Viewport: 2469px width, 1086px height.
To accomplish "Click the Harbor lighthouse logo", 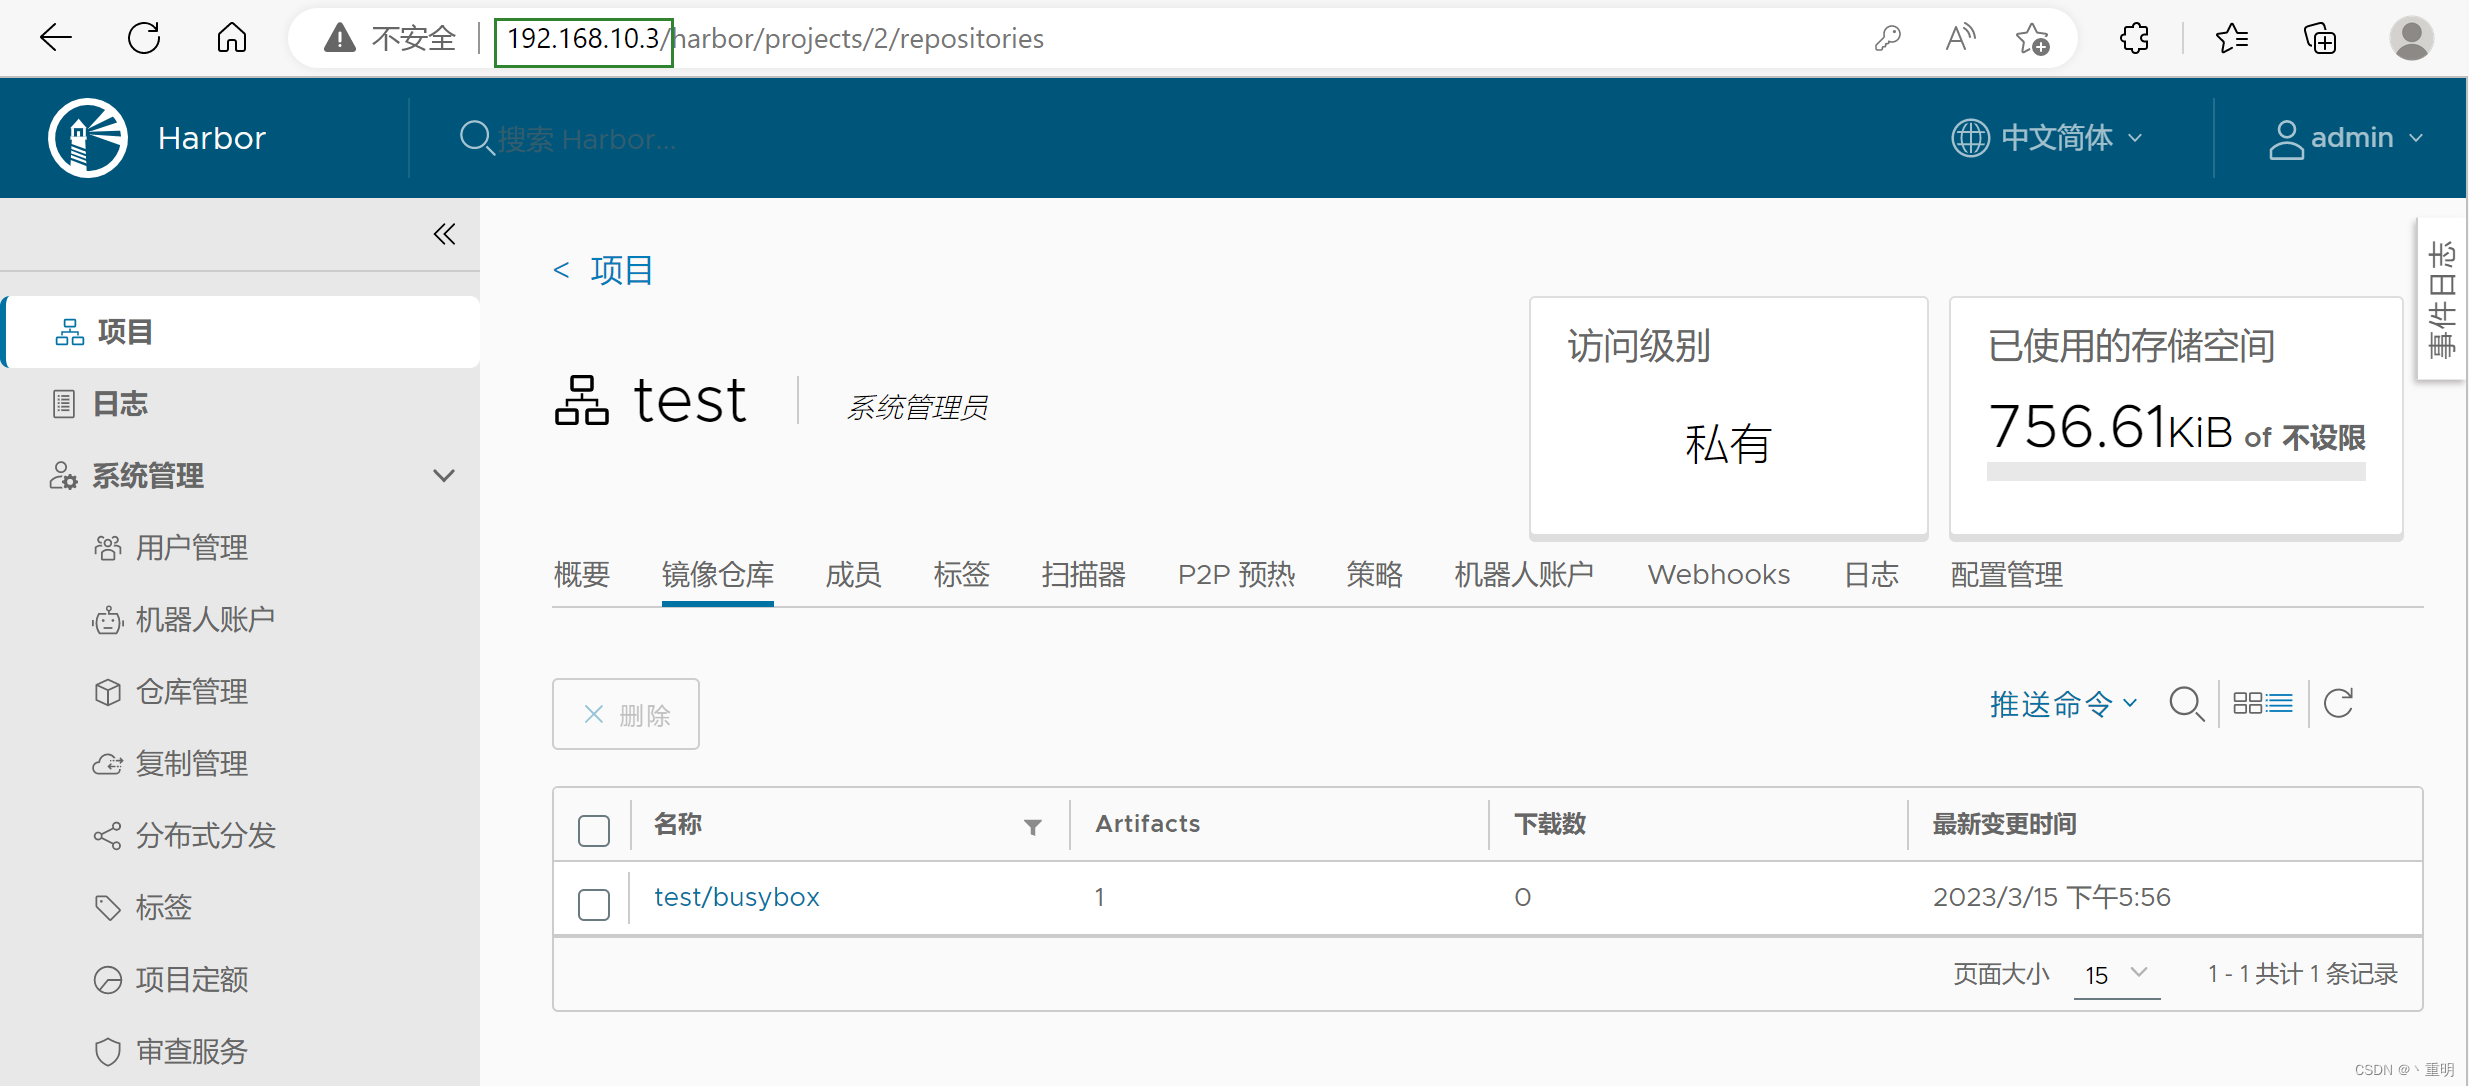I will pos(88,137).
